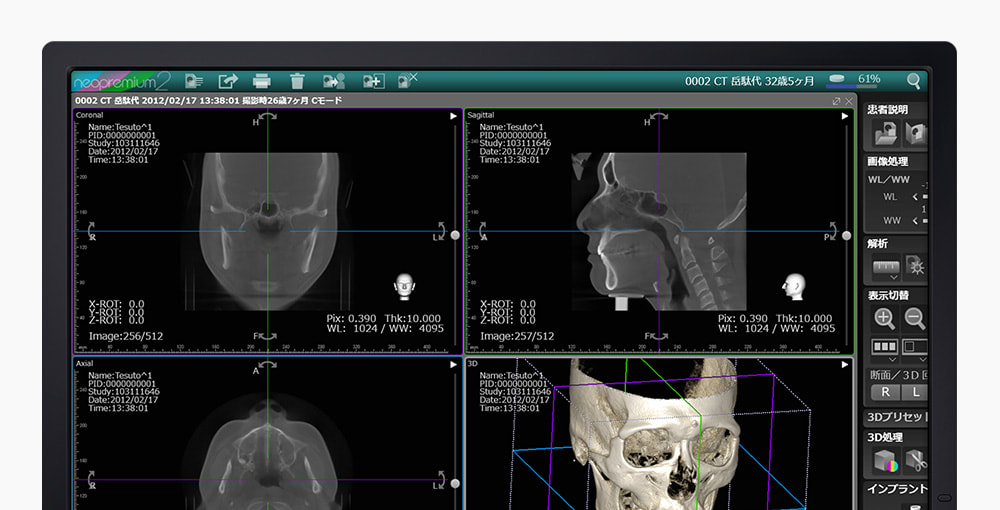
Task: Click the study title '0002 CT 岳駄代 2012/02/17'
Action: pos(138,101)
